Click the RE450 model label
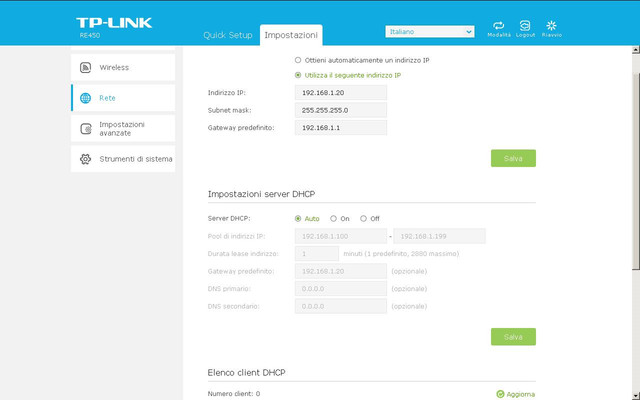640x400 pixels. (x=90, y=36)
